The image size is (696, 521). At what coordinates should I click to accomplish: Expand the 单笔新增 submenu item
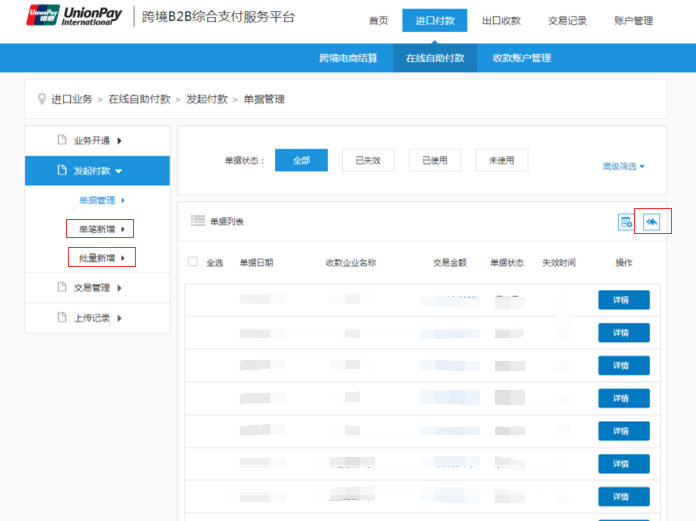coord(100,229)
